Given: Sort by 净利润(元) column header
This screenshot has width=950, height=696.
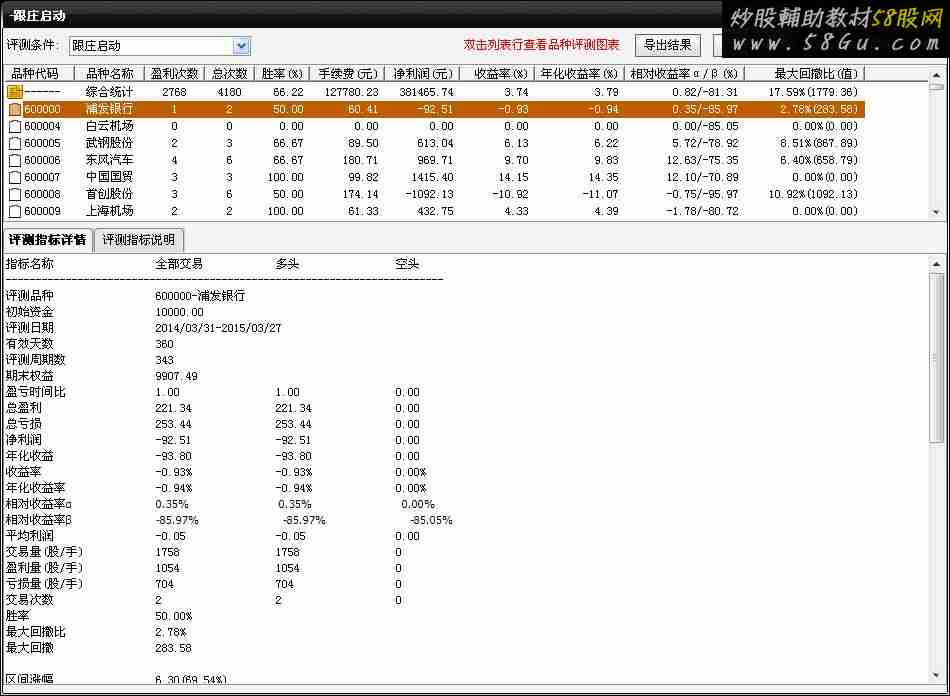Looking at the screenshot, I should pyautogui.click(x=422, y=73).
